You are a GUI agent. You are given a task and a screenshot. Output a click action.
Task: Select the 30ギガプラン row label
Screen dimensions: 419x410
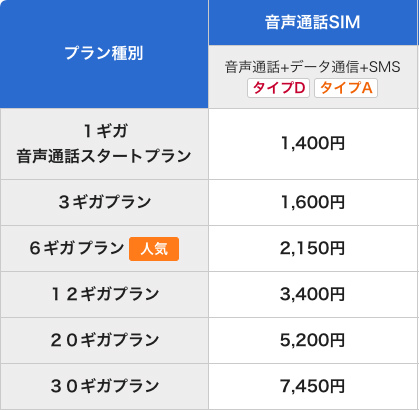pyautogui.click(x=105, y=386)
